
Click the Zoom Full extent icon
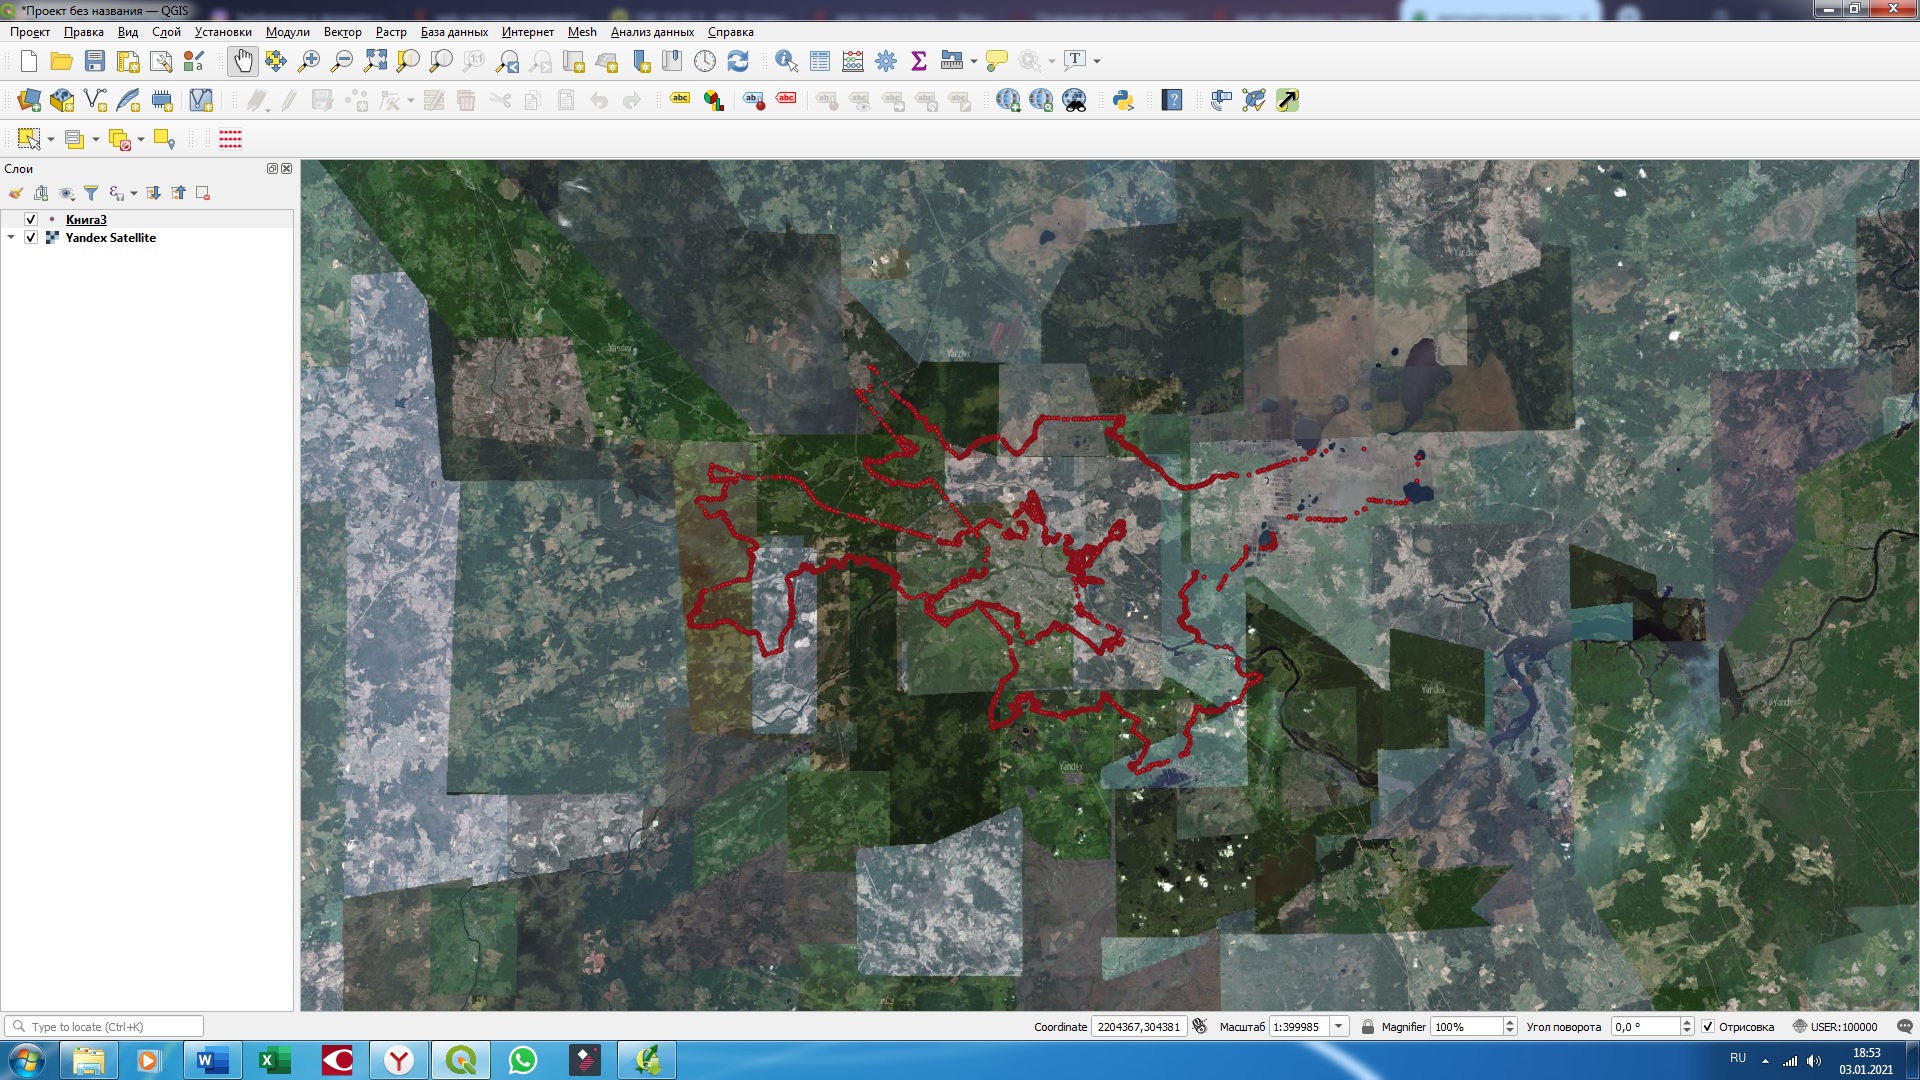(x=375, y=61)
